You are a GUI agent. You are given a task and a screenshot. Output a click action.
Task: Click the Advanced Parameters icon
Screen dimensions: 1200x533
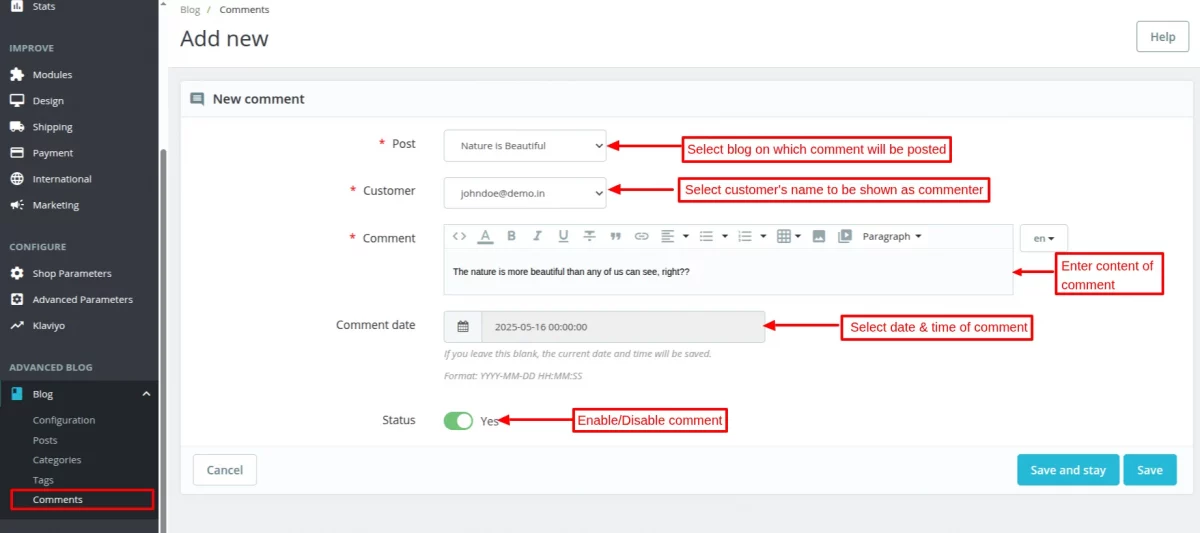17,299
